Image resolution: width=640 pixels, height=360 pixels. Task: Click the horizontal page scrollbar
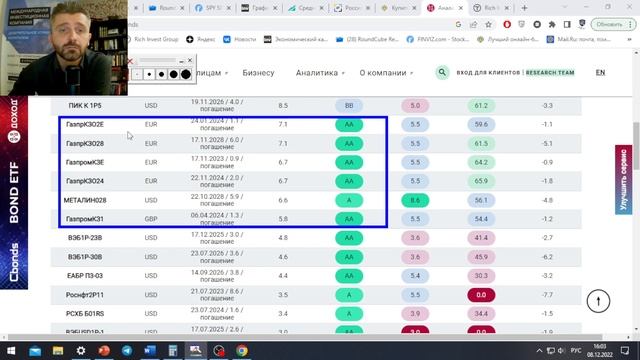pyautogui.click(x=305, y=337)
